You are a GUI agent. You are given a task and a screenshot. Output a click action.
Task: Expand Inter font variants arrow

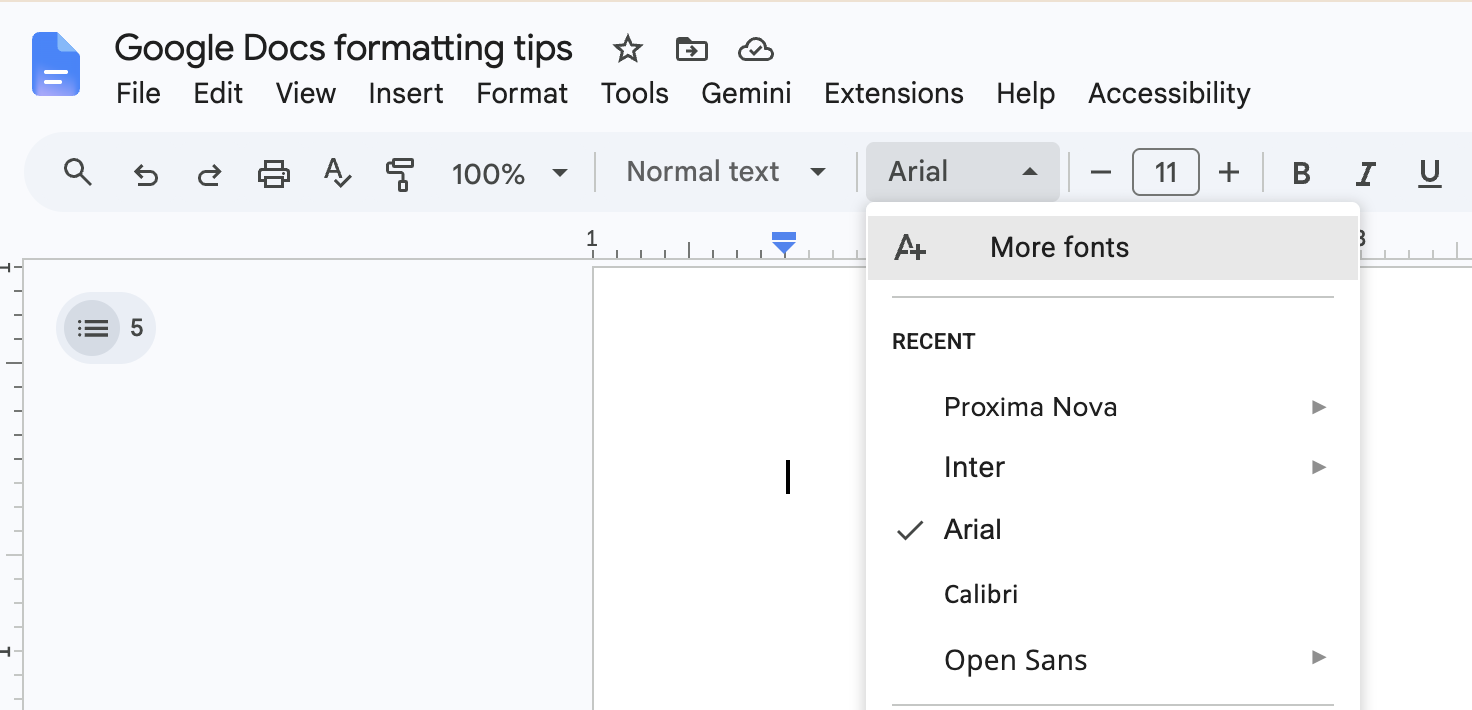[1319, 467]
